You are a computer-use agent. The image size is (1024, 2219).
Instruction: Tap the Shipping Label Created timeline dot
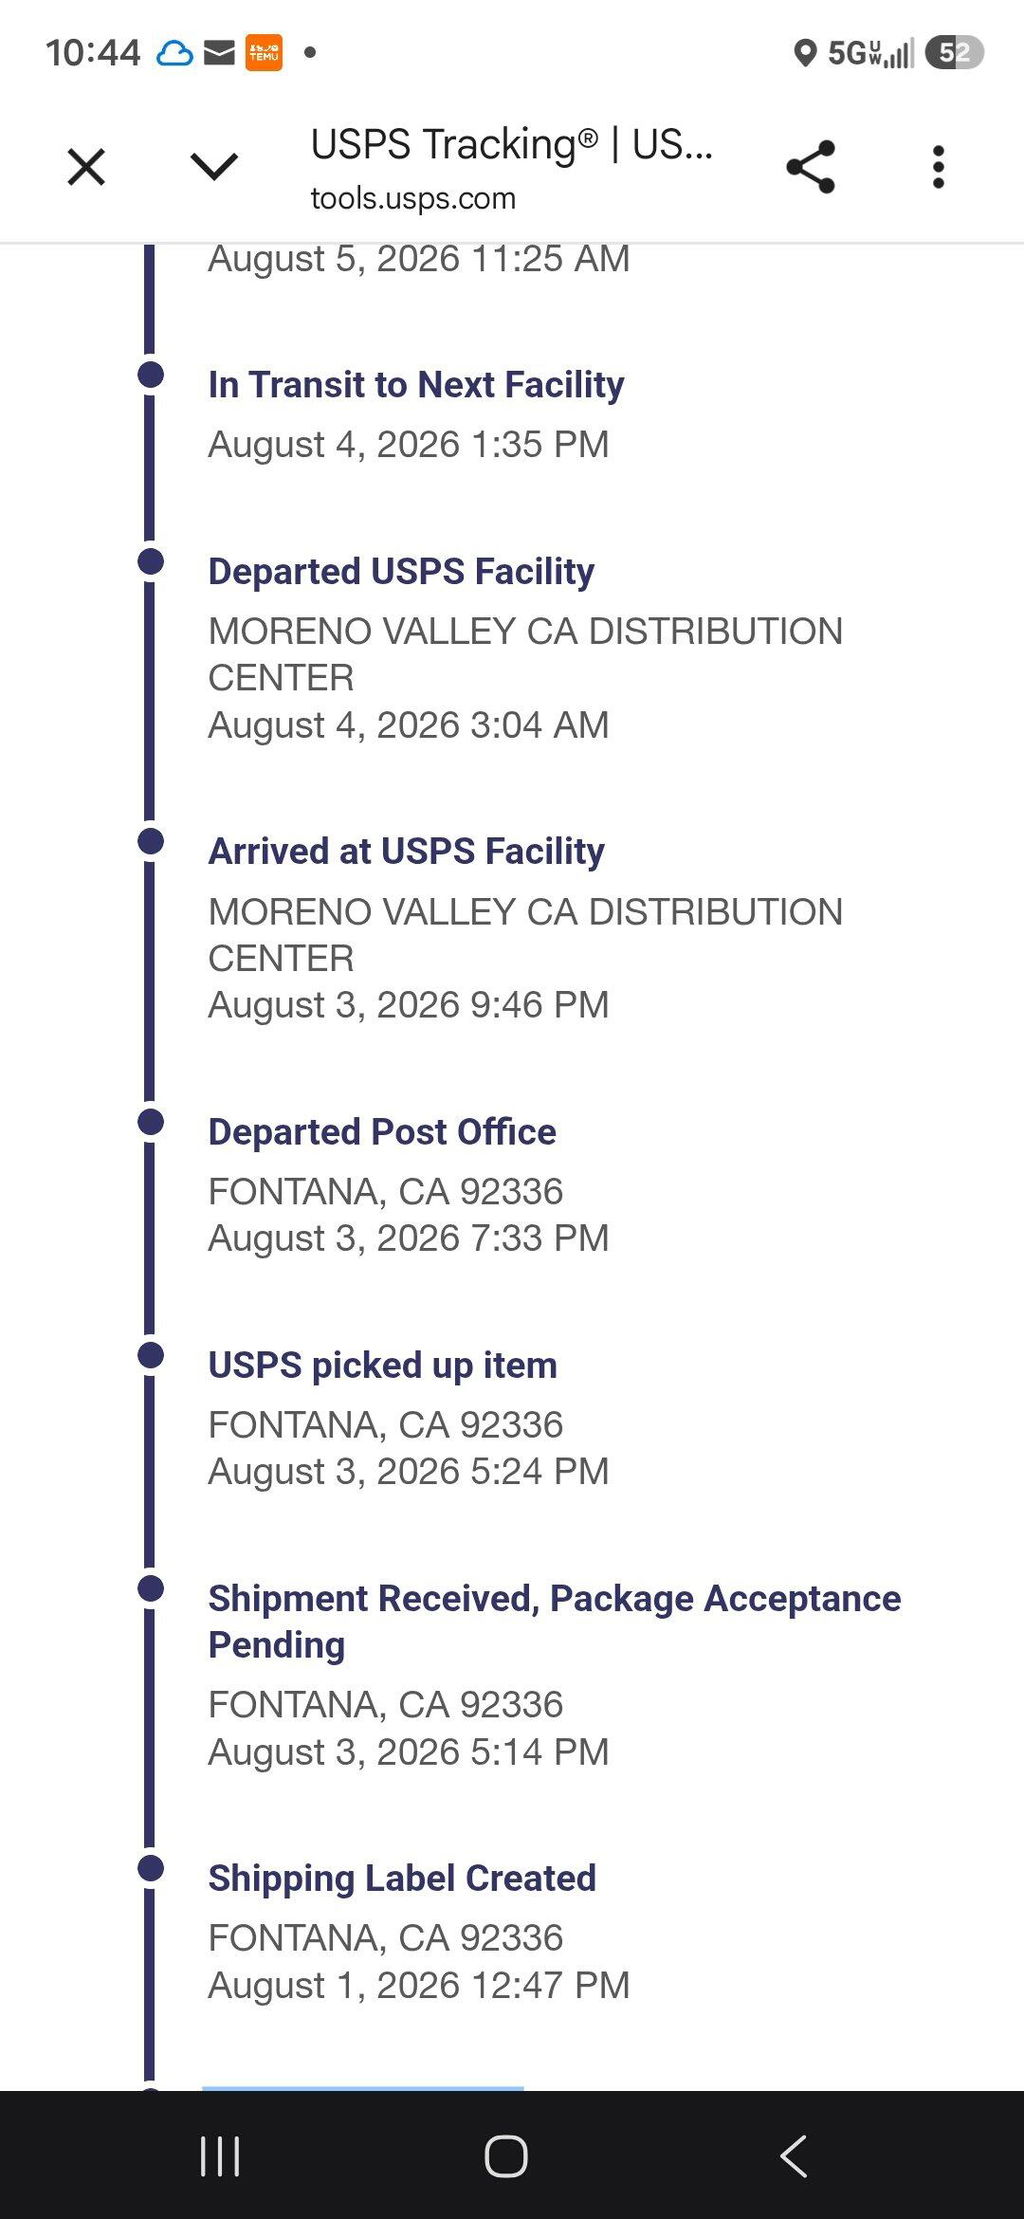pos(151,1868)
